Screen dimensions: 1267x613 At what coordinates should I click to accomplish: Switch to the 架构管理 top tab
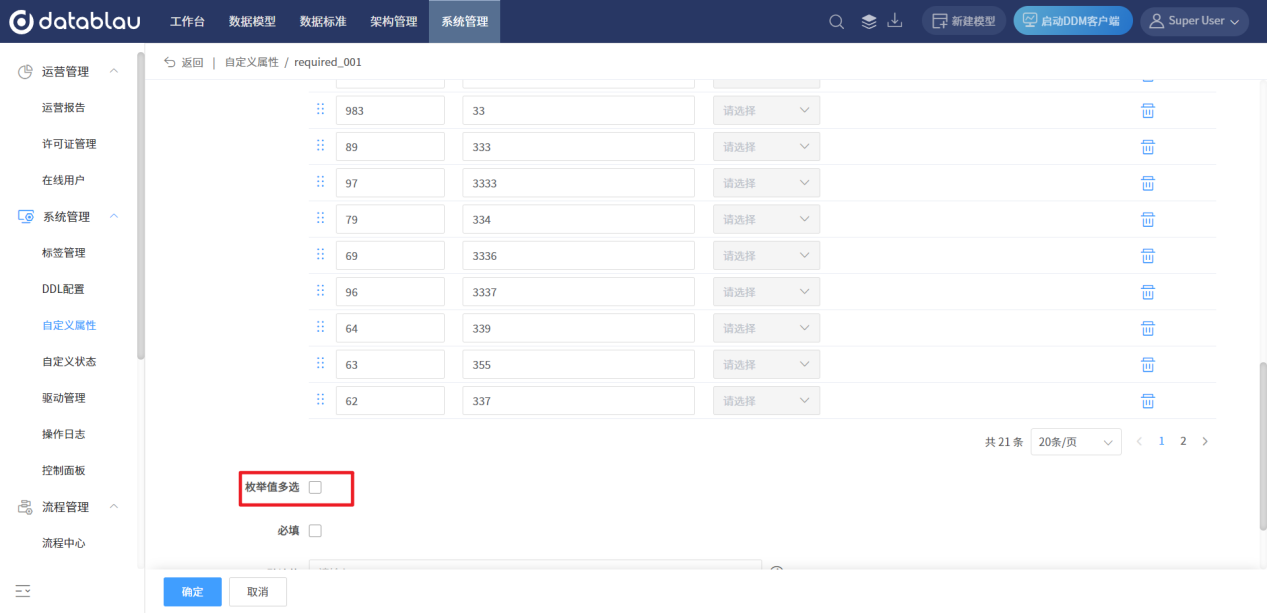(x=394, y=21)
